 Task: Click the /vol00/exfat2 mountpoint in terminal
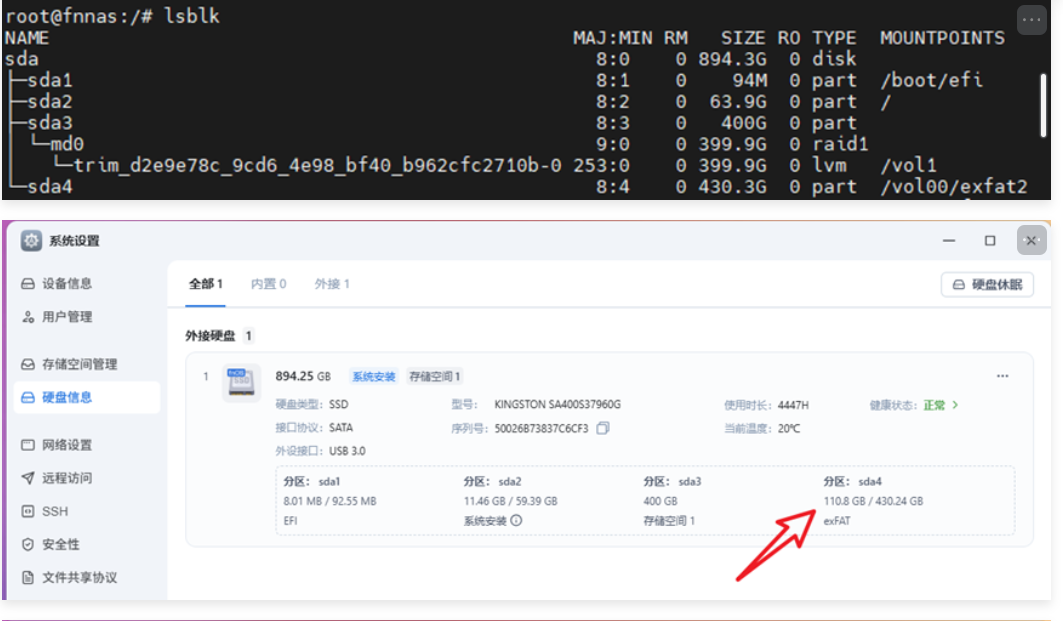click(x=954, y=186)
